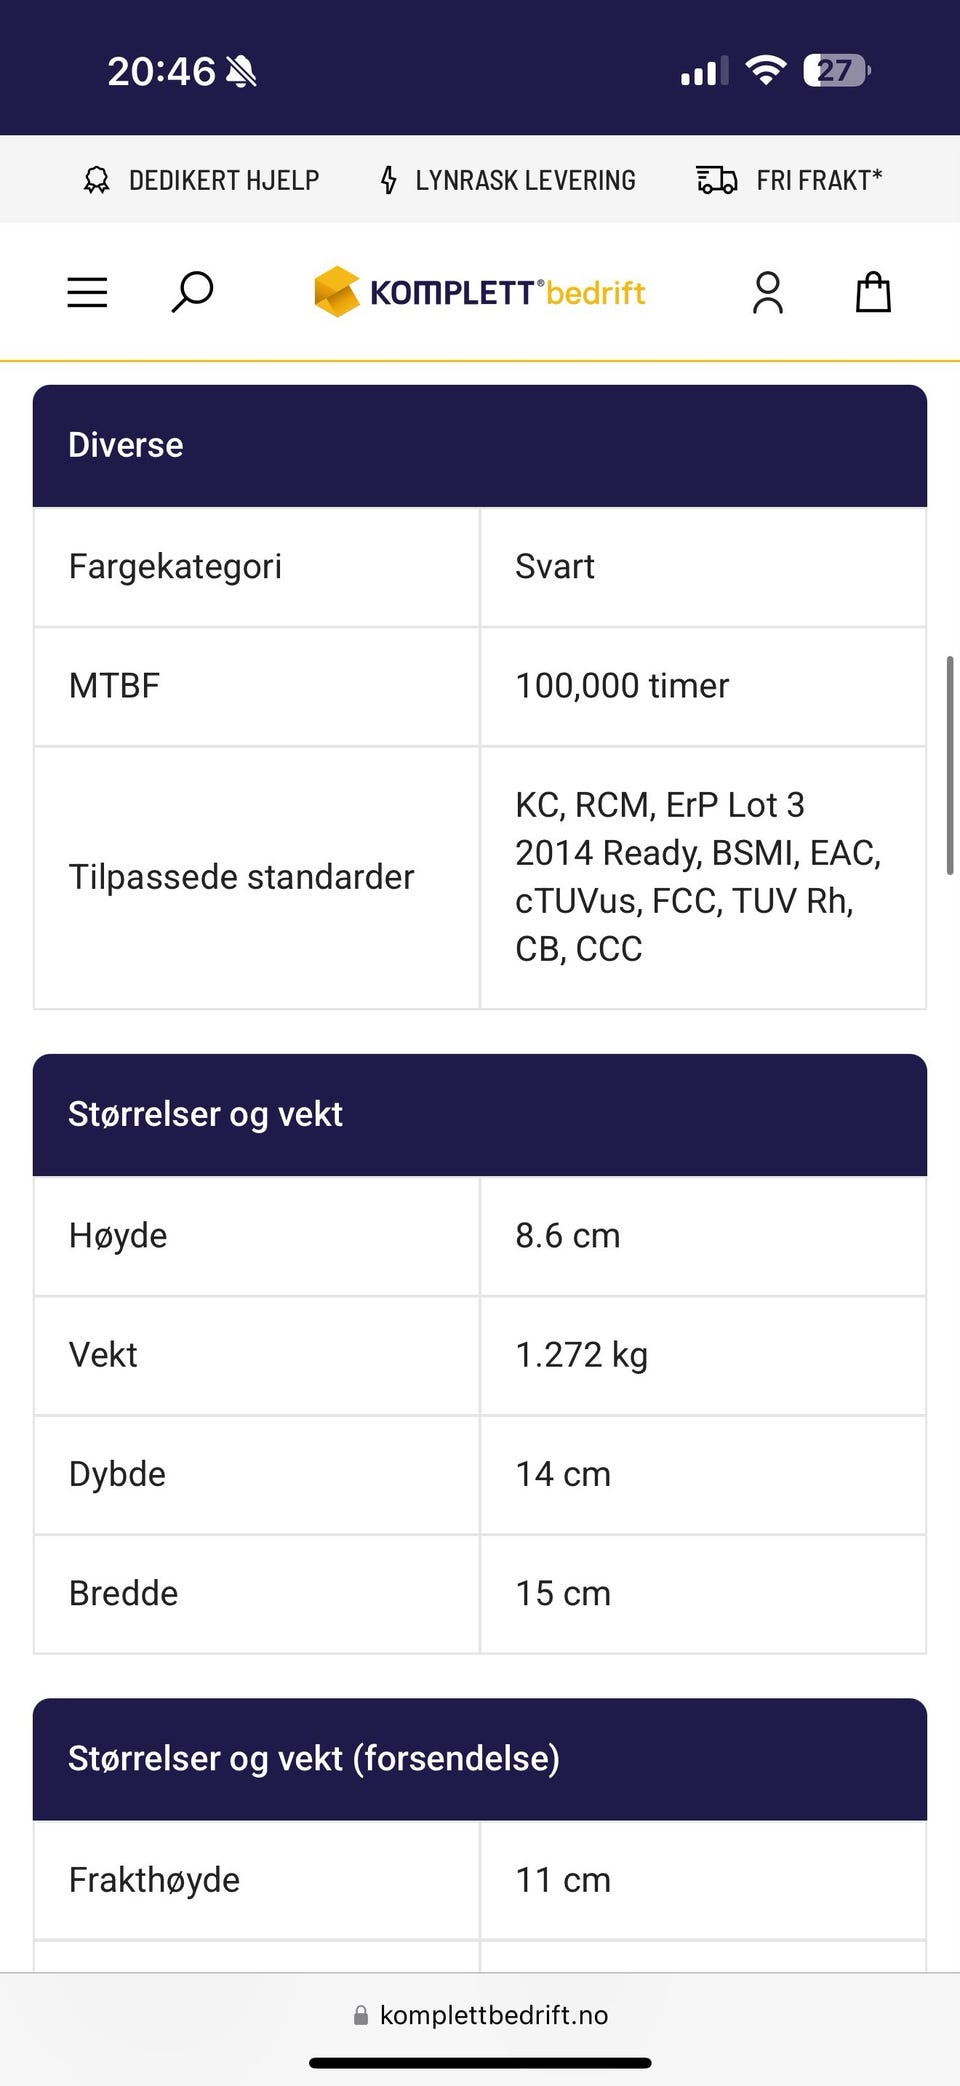The image size is (960, 2086).
Task: Tap the battery indicator
Action: tap(837, 71)
